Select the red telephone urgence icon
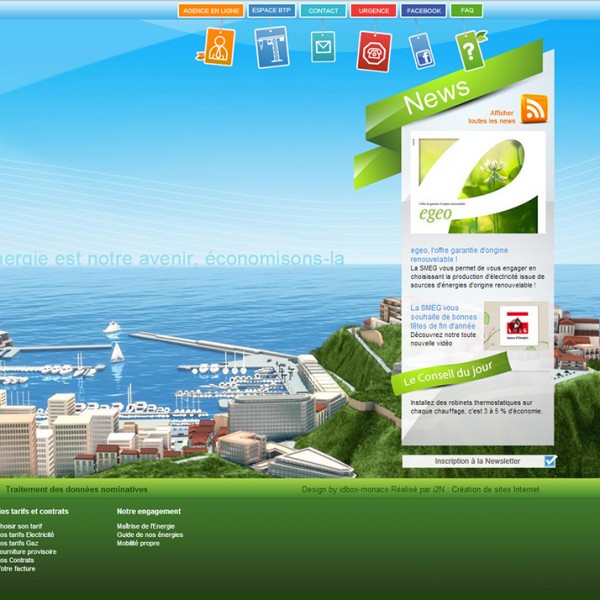This screenshot has height=600, width=600. (373, 51)
